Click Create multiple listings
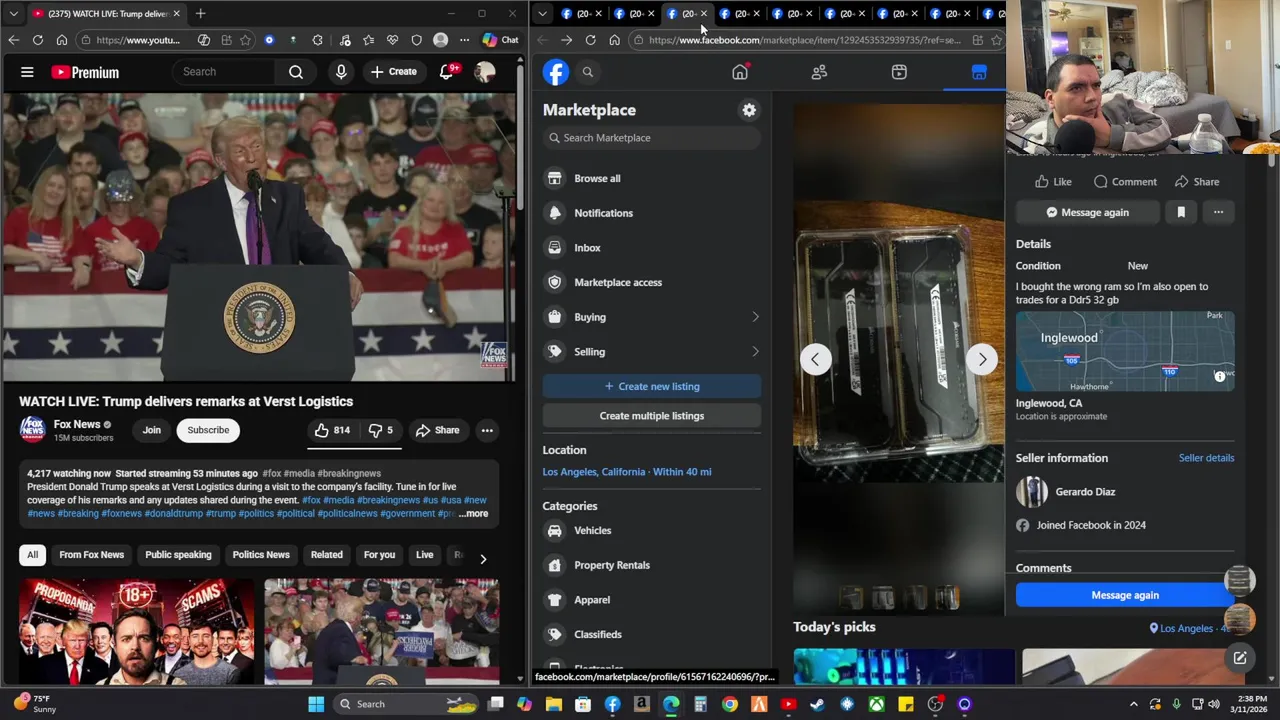 (652, 416)
